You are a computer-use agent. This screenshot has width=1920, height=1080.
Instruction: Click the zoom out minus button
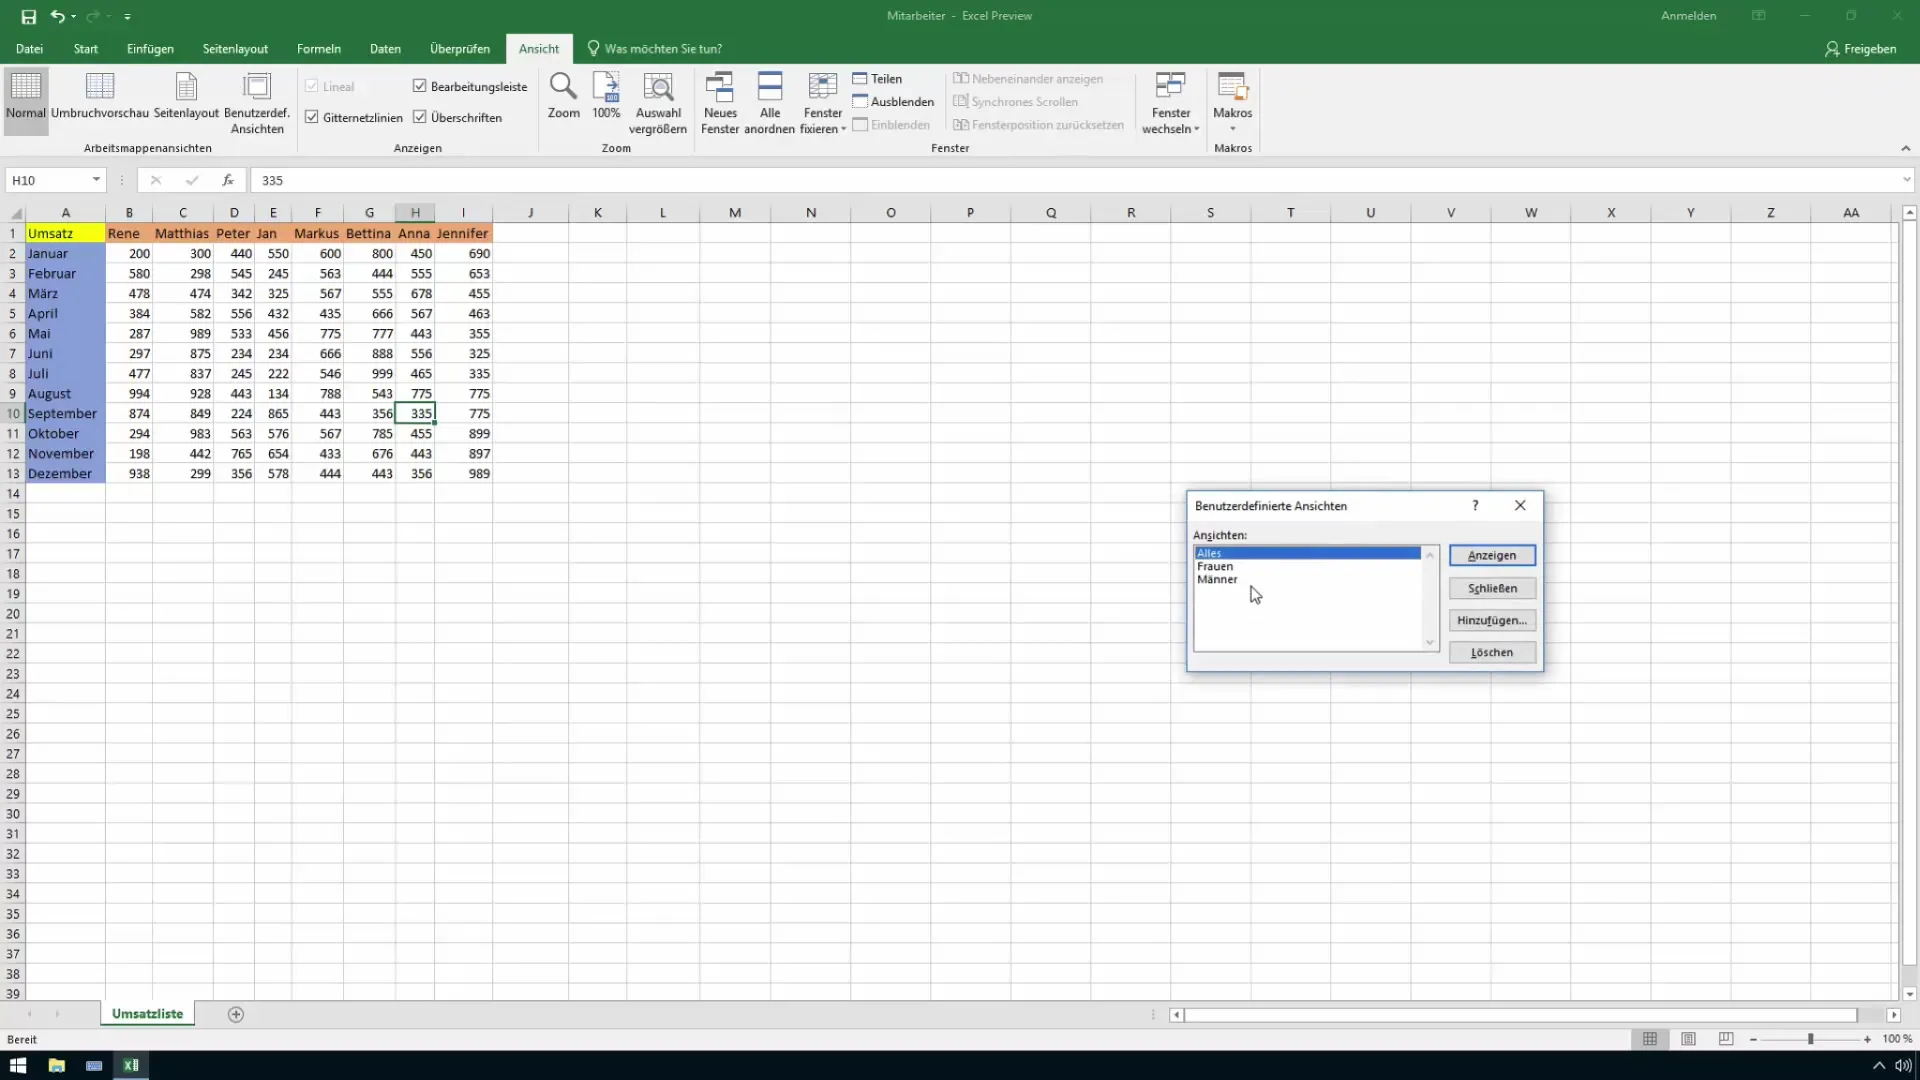point(1753,1039)
